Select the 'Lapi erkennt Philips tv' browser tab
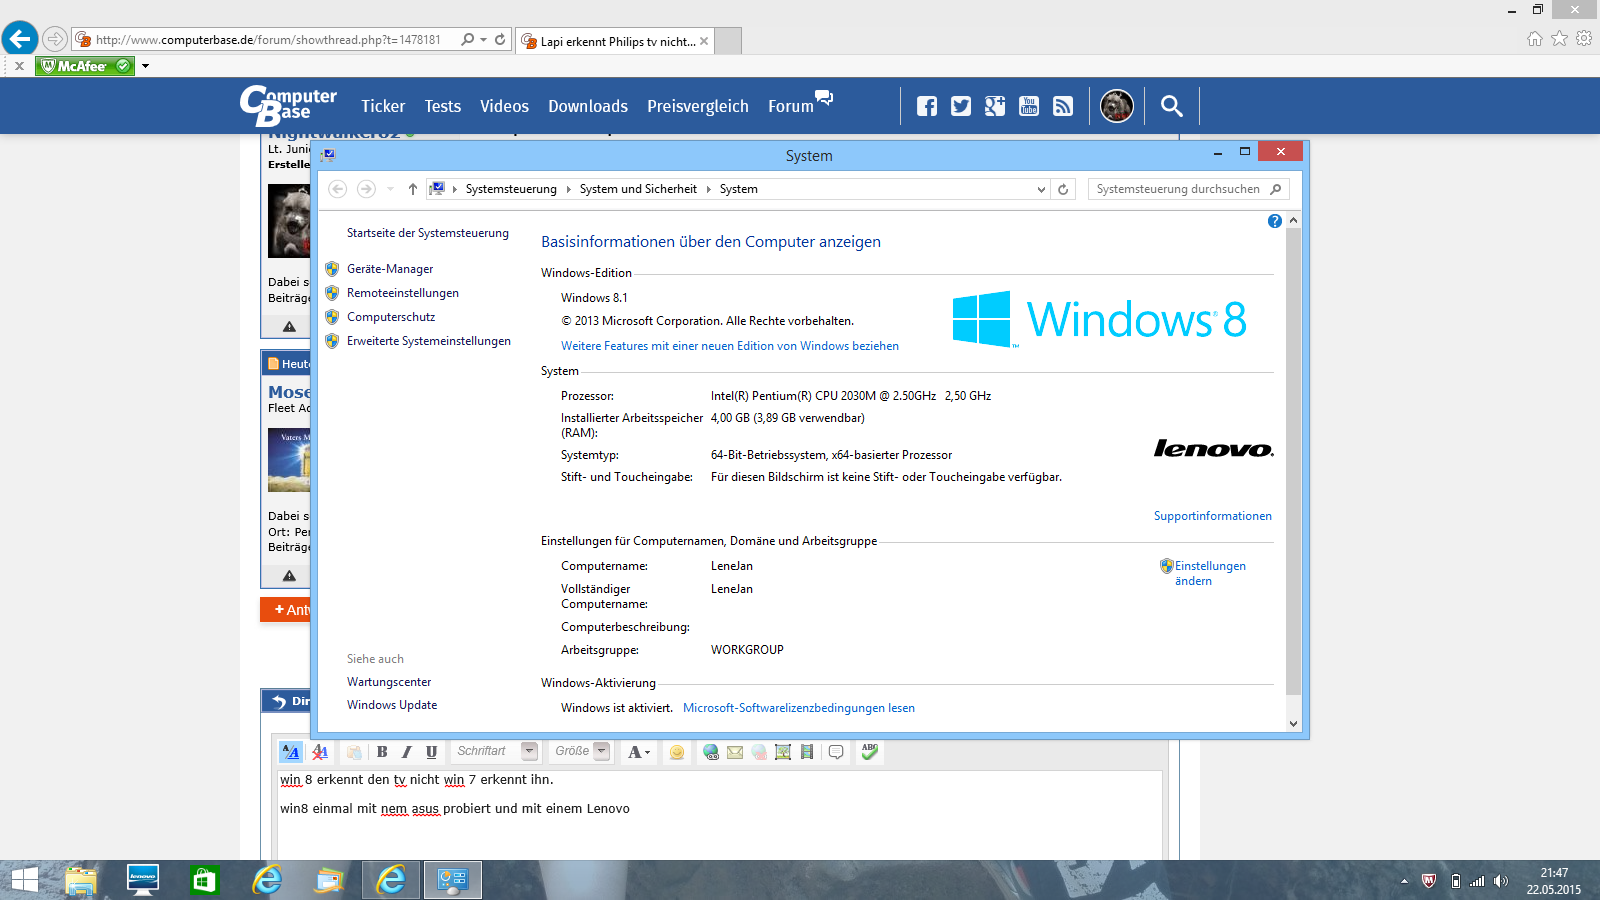The height and width of the screenshot is (900, 1600). pos(615,41)
